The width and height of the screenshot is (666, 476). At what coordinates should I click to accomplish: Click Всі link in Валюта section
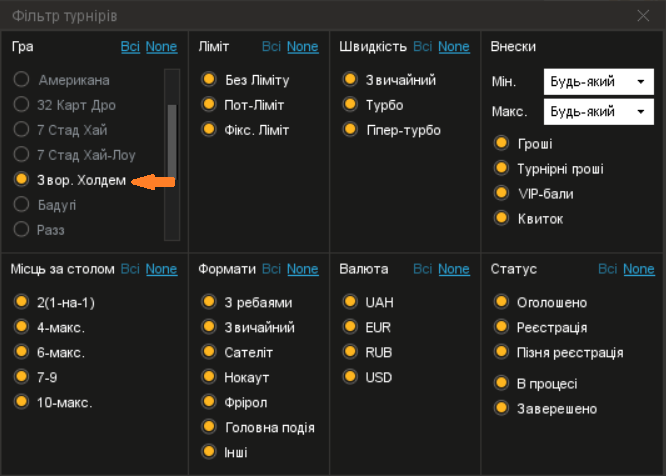(x=423, y=269)
